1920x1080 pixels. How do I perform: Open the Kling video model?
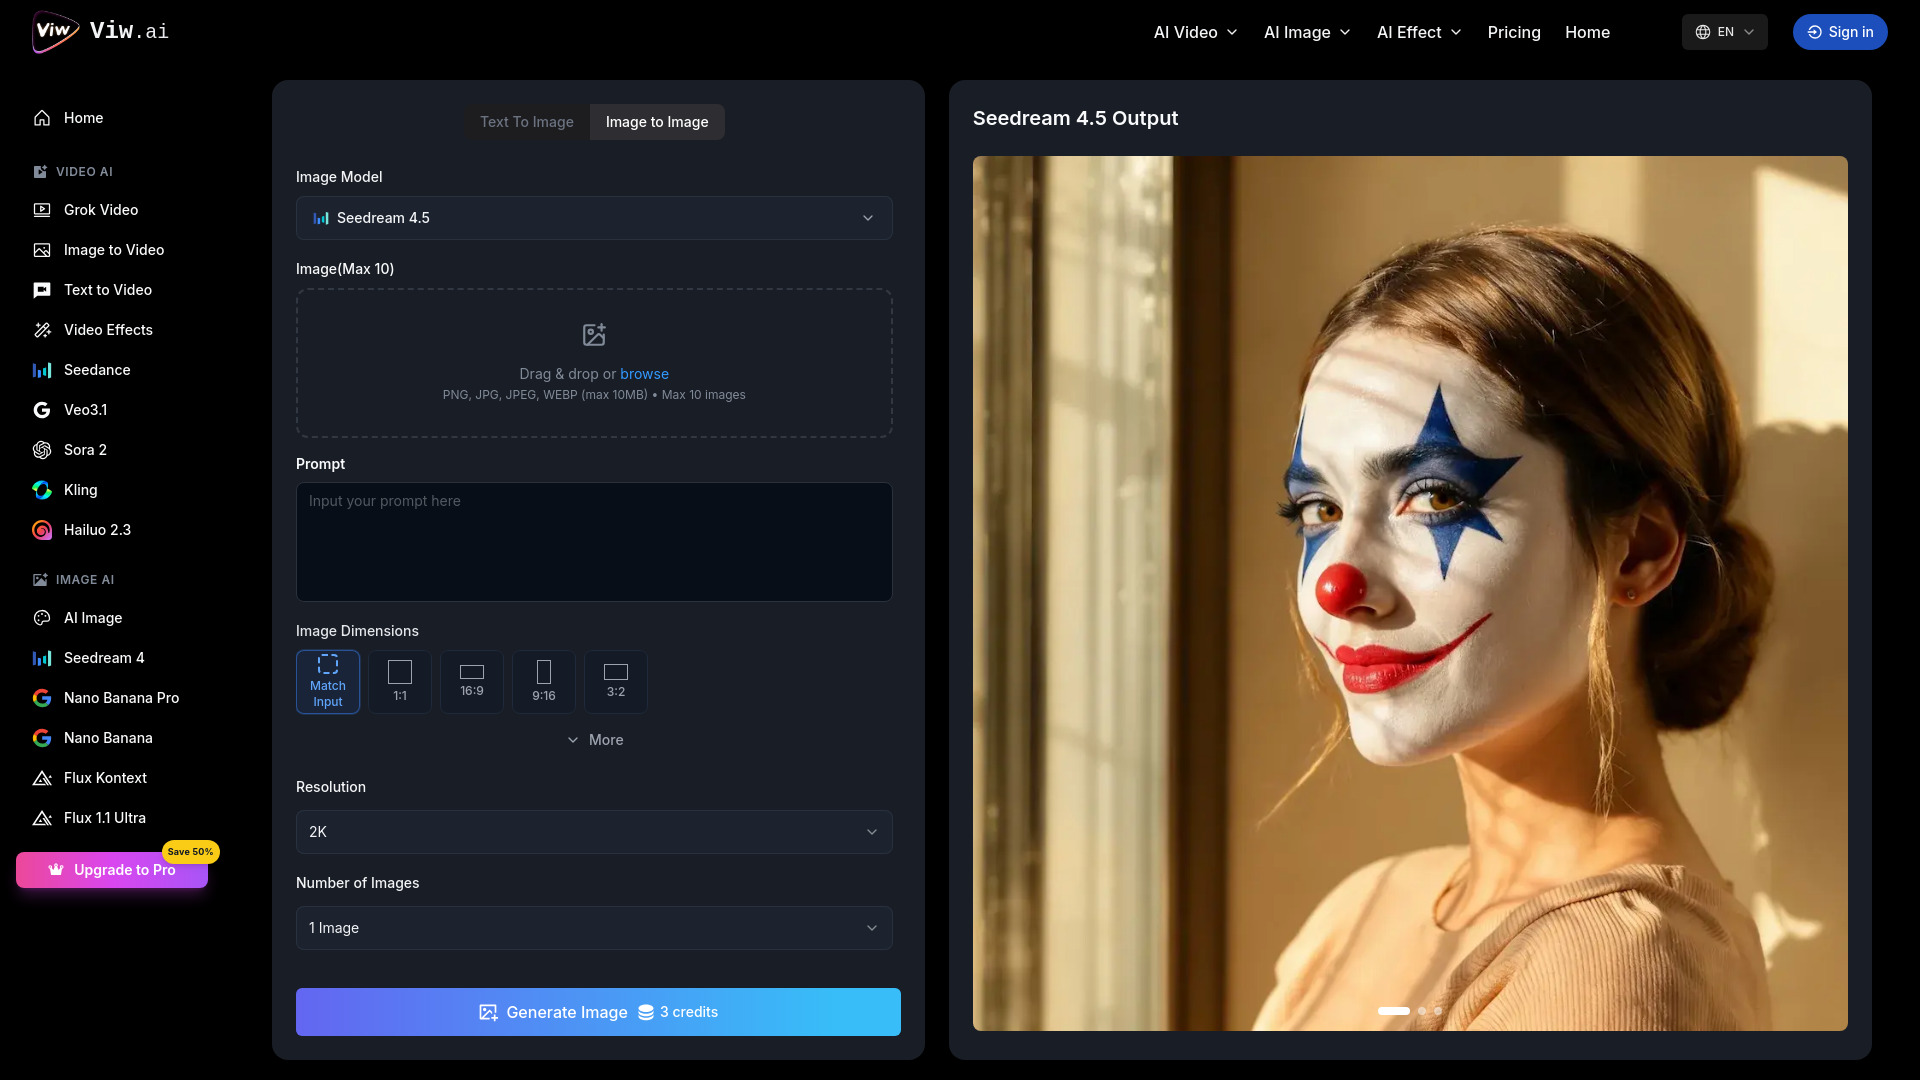[x=80, y=490]
